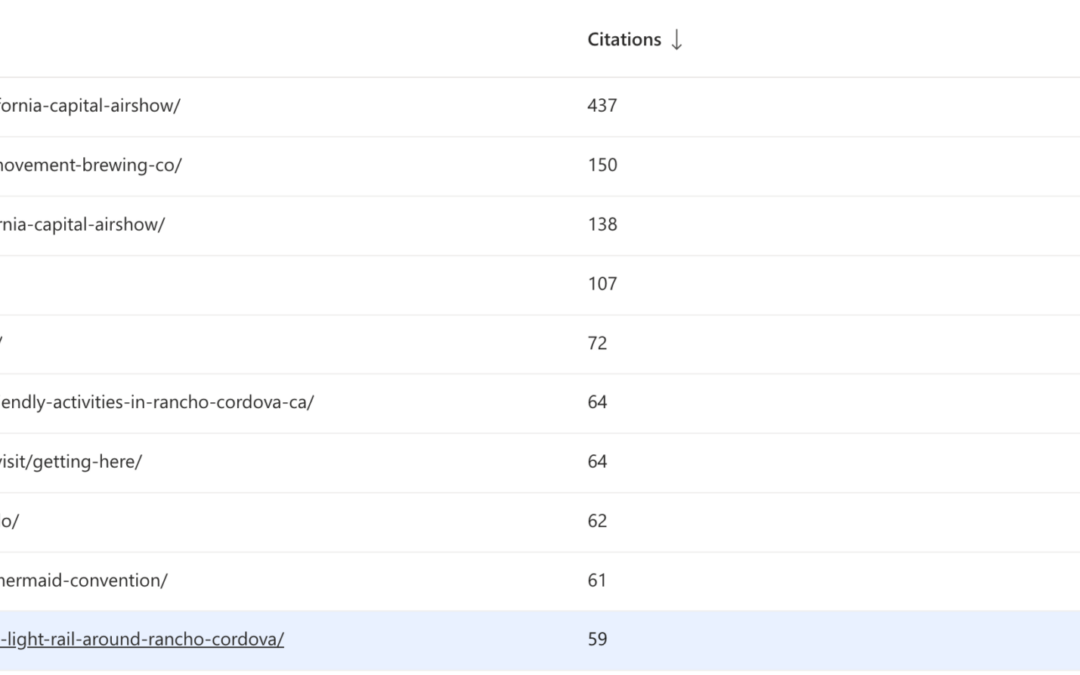Select the 59 citations cell in highlighted row

(x=597, y=639)
